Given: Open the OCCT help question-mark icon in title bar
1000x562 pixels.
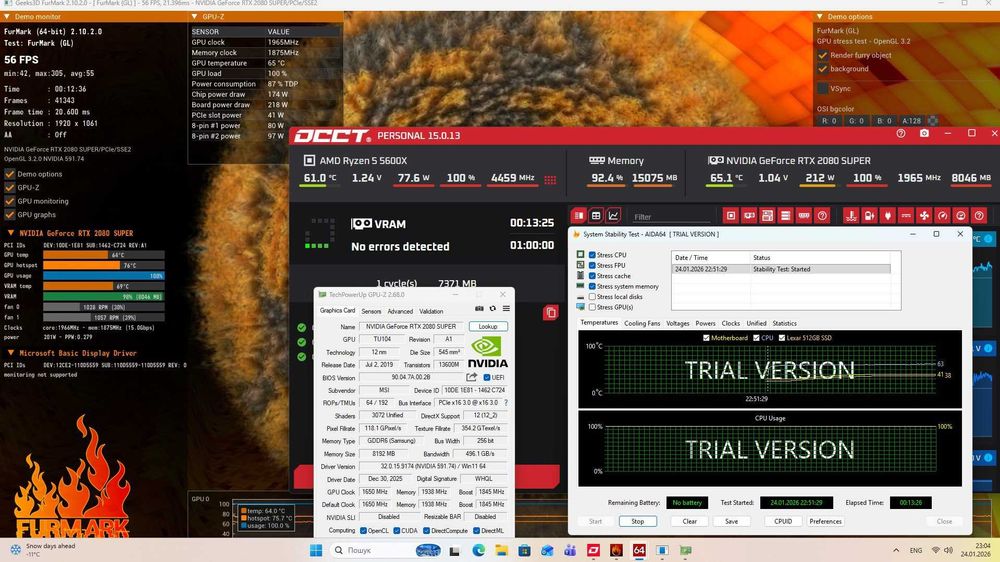Looking at the screenshot, I should 901,133.
